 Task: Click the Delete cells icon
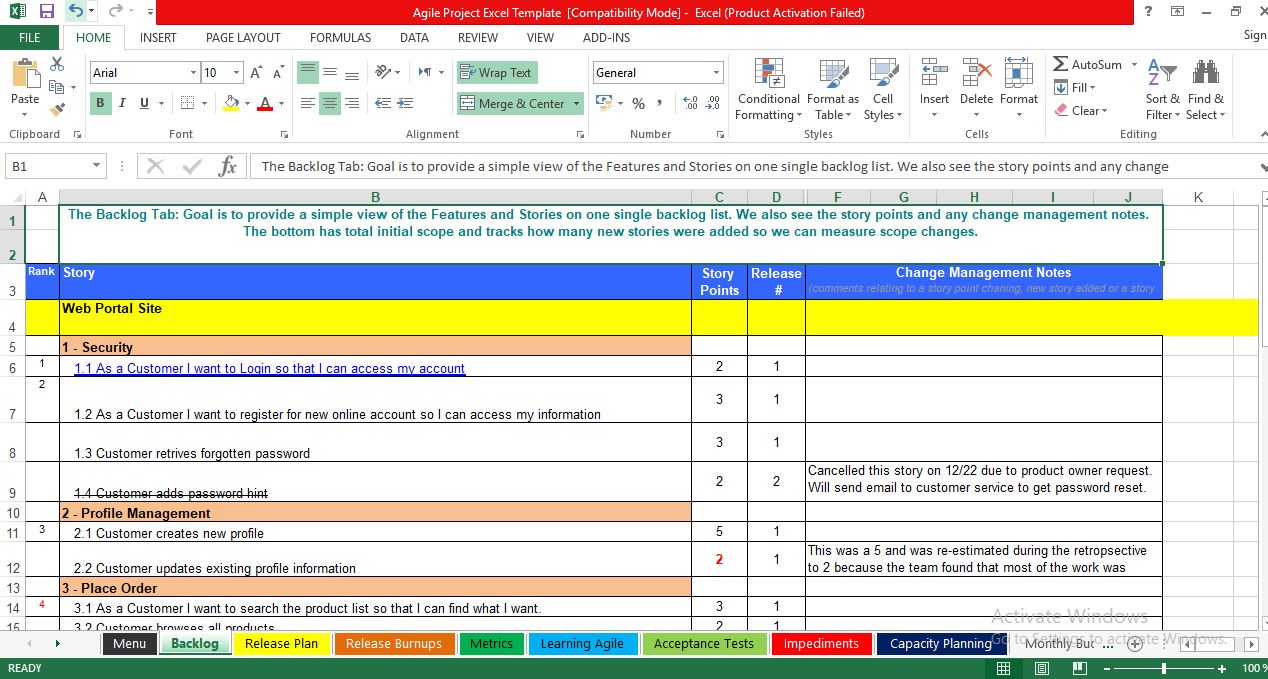[976, 75]
